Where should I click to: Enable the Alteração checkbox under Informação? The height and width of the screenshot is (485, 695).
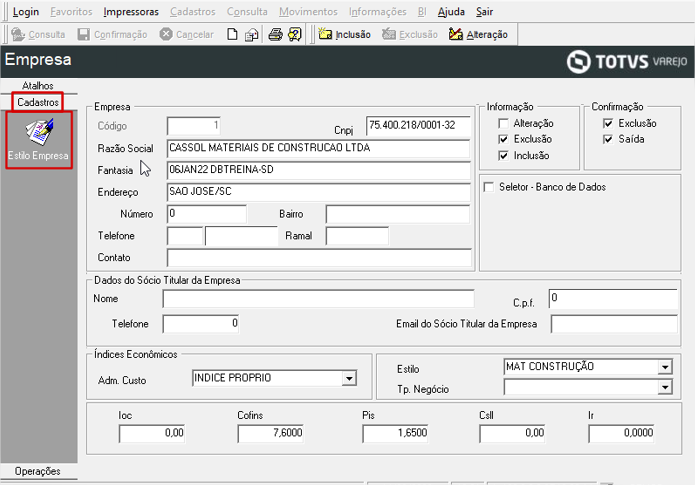[503, 123]
